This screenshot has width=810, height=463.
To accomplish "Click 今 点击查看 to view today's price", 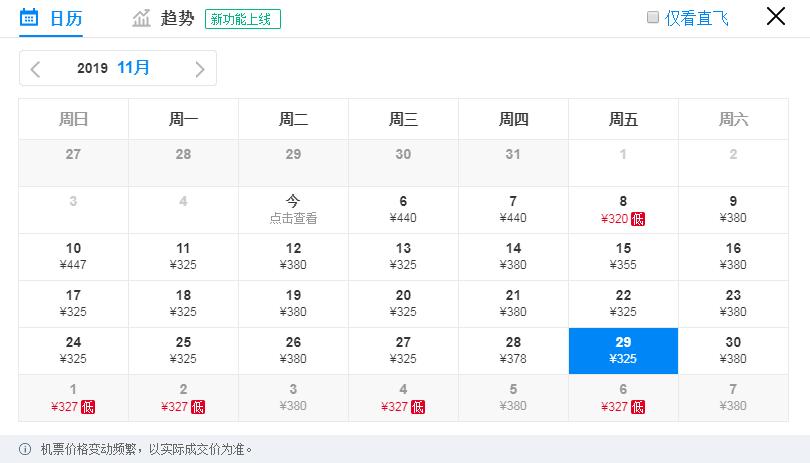I will [x=293, y=210].
